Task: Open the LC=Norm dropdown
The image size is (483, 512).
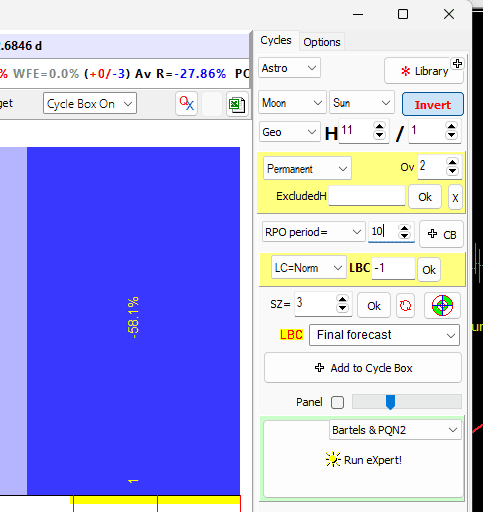Action: pyautogui.click(x=309, y=268)
